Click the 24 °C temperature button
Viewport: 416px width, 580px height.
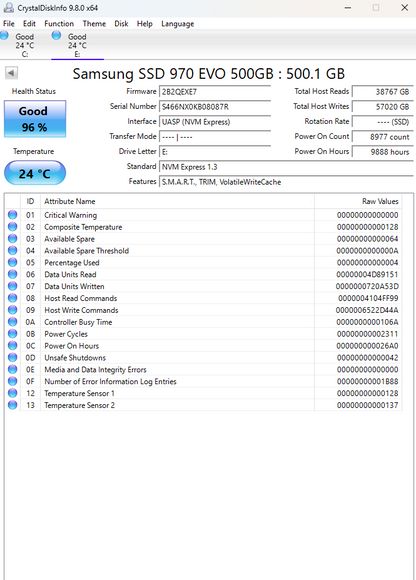point(35,173)
